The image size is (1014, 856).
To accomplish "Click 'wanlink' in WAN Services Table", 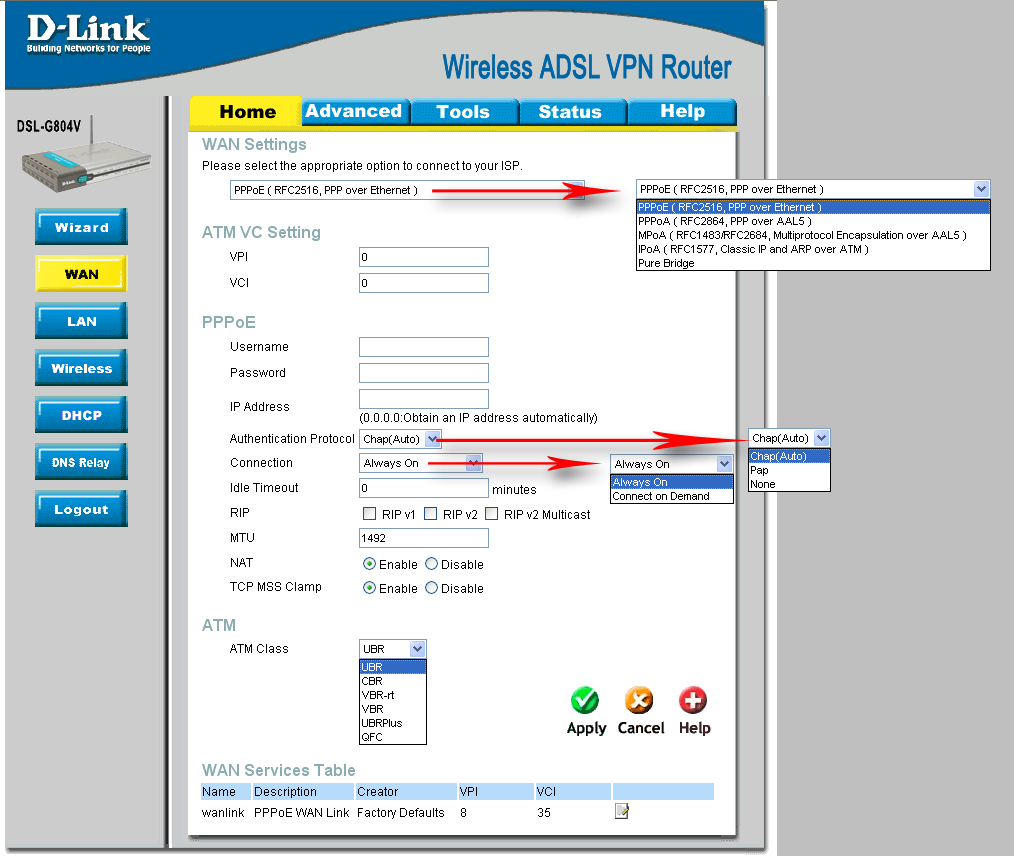I will (x=223, y=813).
